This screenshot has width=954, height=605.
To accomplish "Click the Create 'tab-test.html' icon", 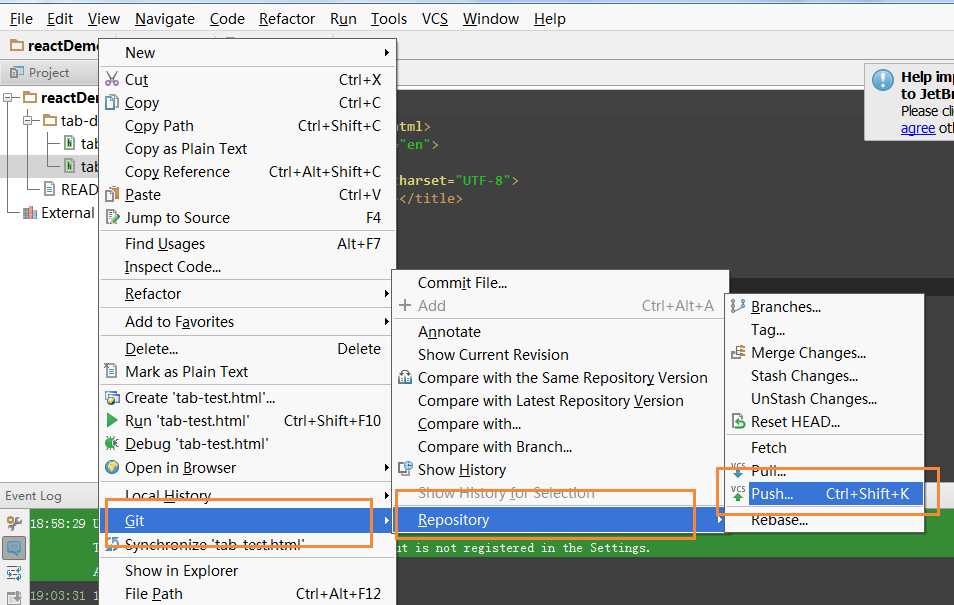I will [x=112, y=398].
